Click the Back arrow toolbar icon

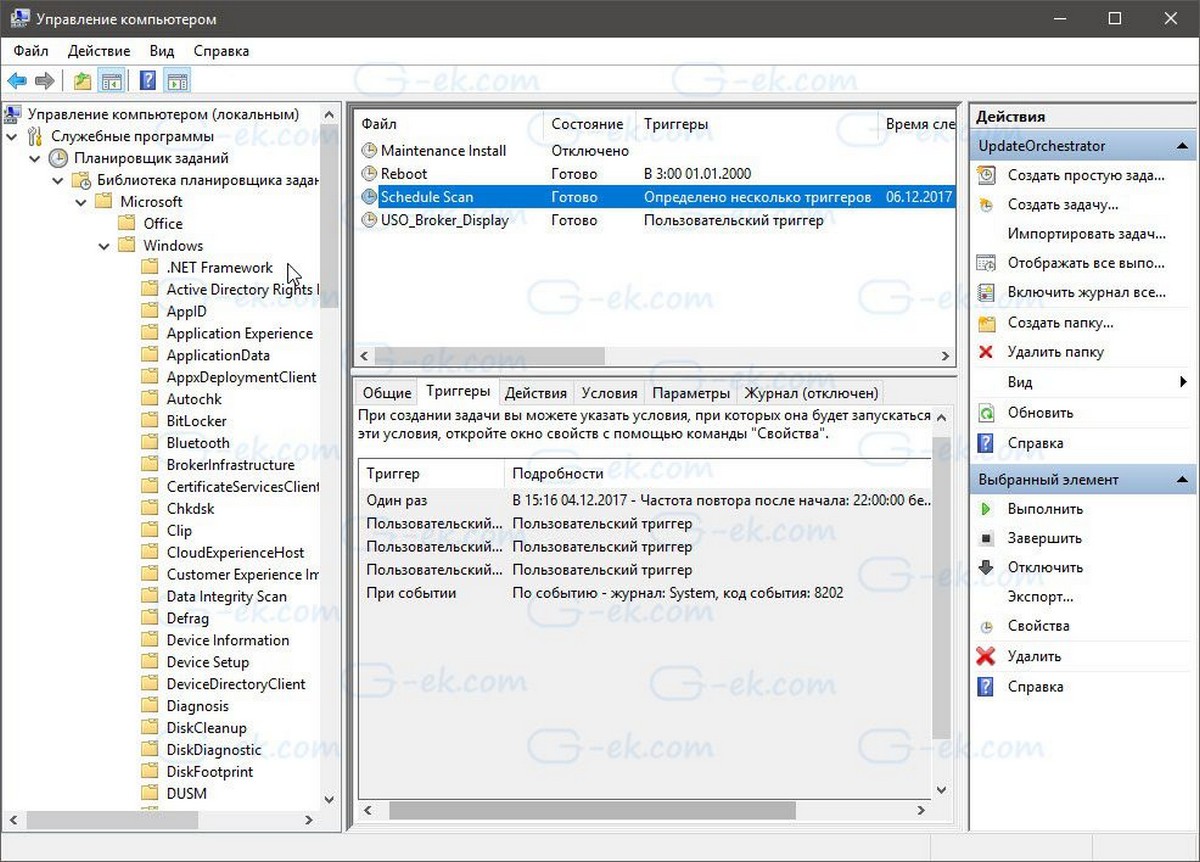coord(17,81)
